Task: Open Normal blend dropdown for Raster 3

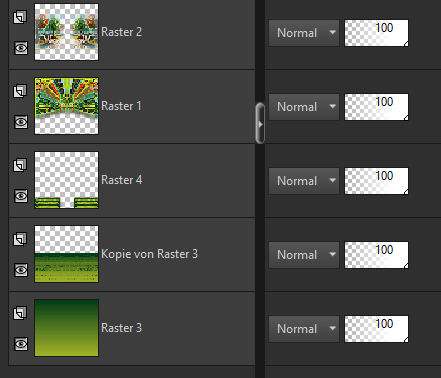Action: point(304,329)
